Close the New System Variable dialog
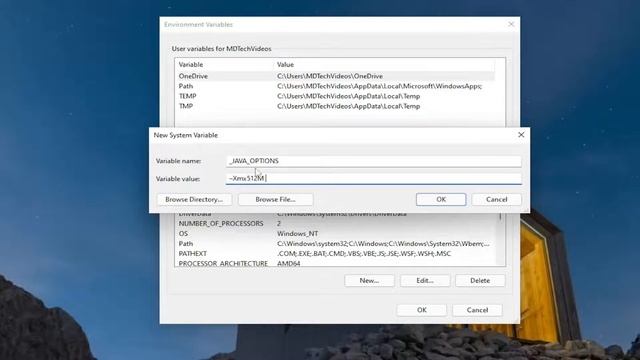 point(521,135)
